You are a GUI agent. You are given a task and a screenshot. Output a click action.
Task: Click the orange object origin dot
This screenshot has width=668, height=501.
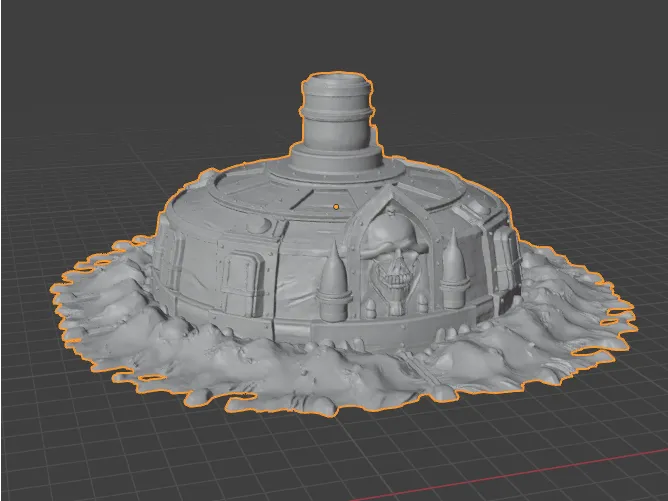coord(336,207)
